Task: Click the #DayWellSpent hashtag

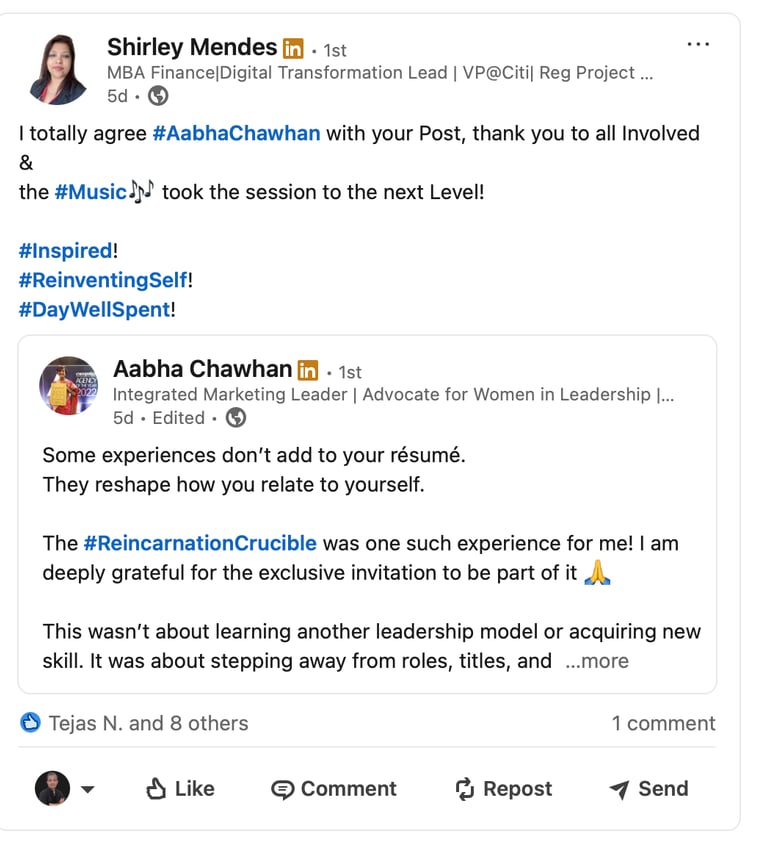Action: tap(94, 309)
